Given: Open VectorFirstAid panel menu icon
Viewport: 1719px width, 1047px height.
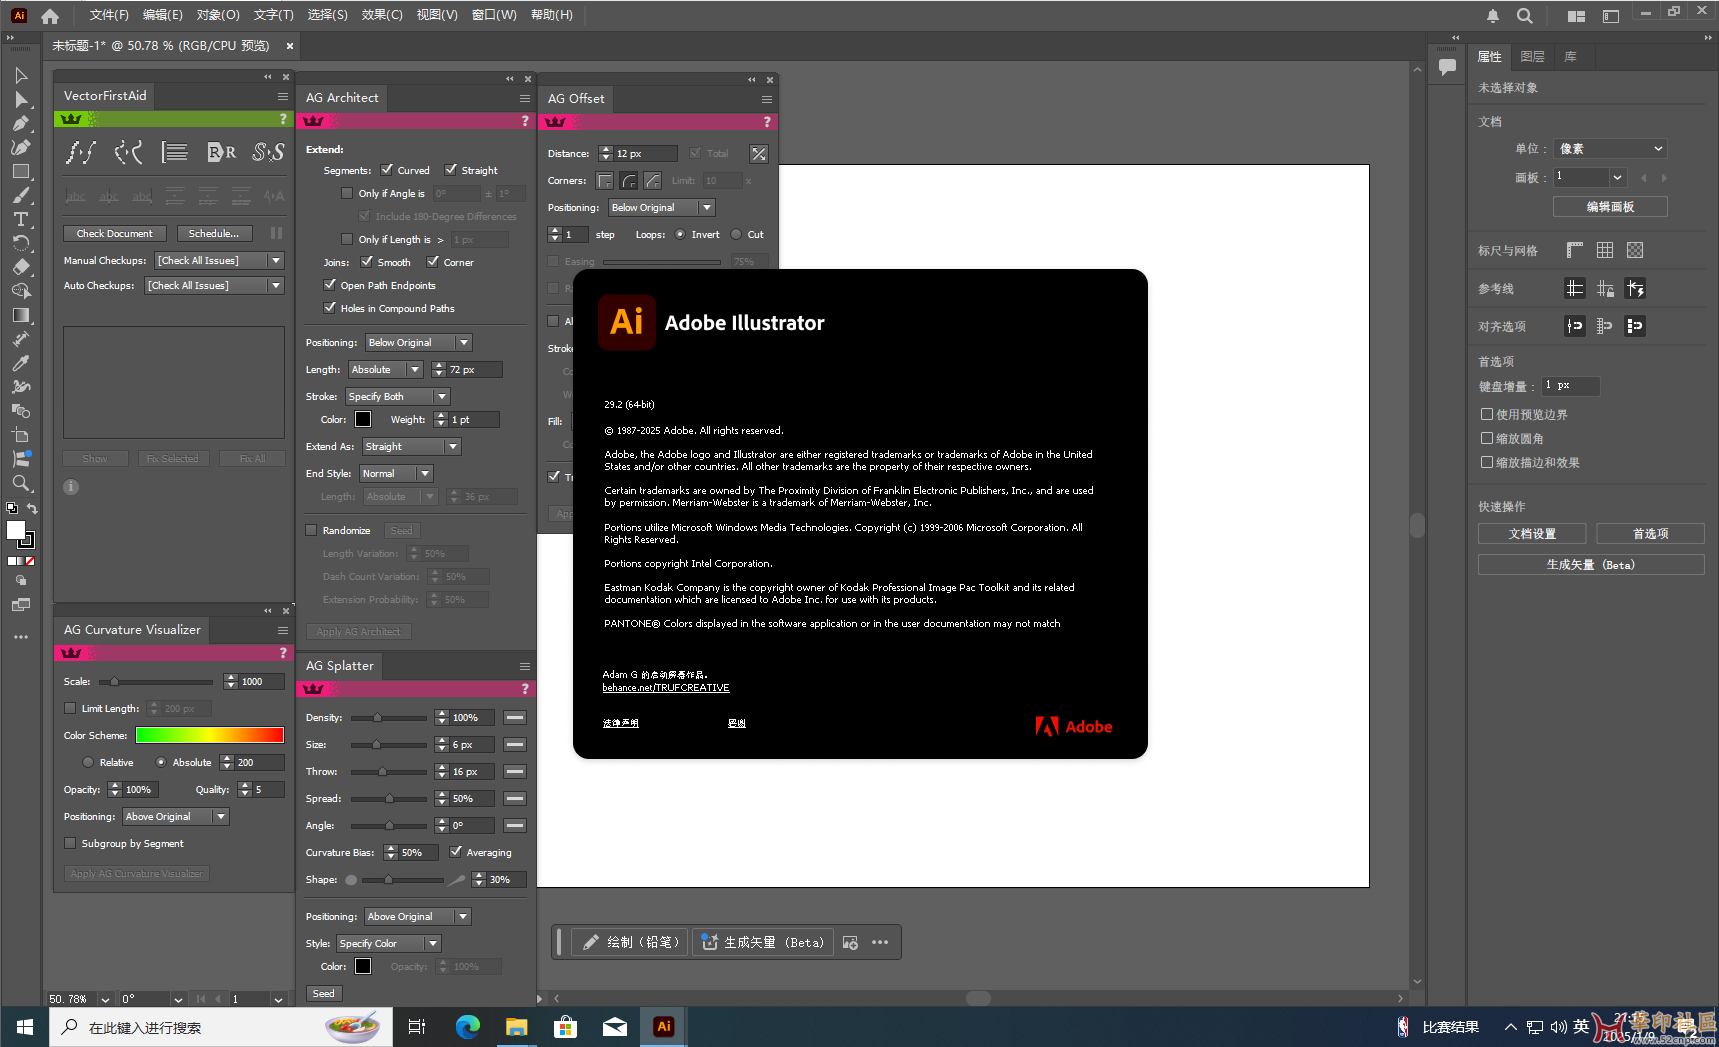Looking at the screenshot, I should pos(283,96).
